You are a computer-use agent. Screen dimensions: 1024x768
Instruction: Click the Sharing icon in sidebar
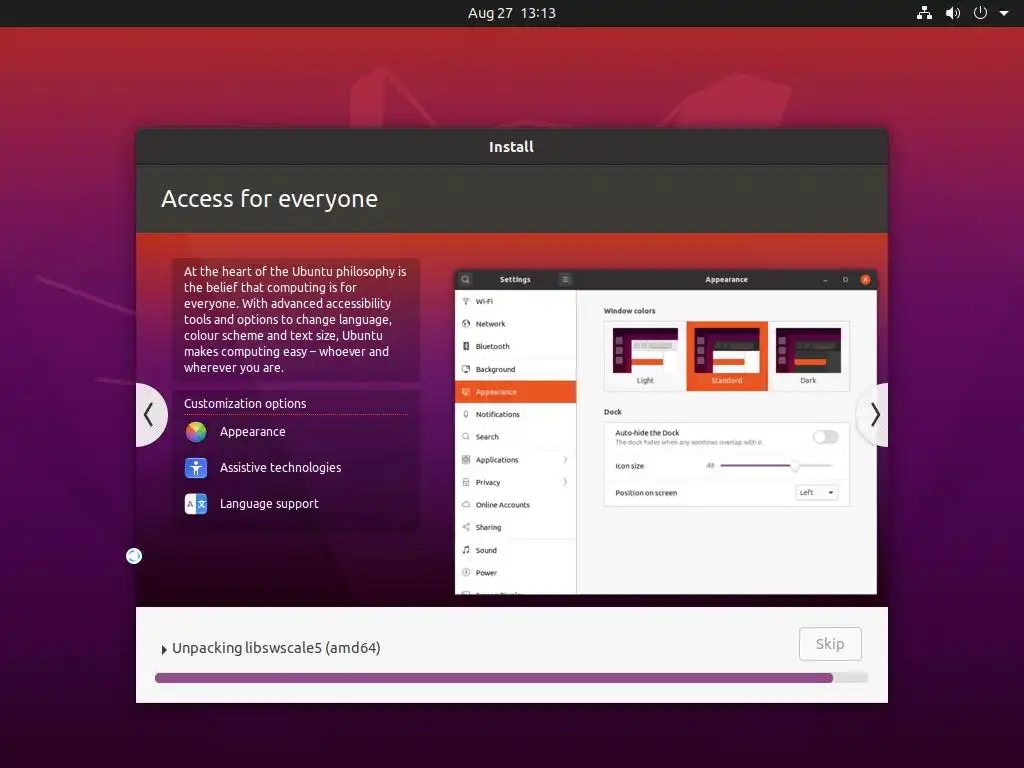pos(466,528)
